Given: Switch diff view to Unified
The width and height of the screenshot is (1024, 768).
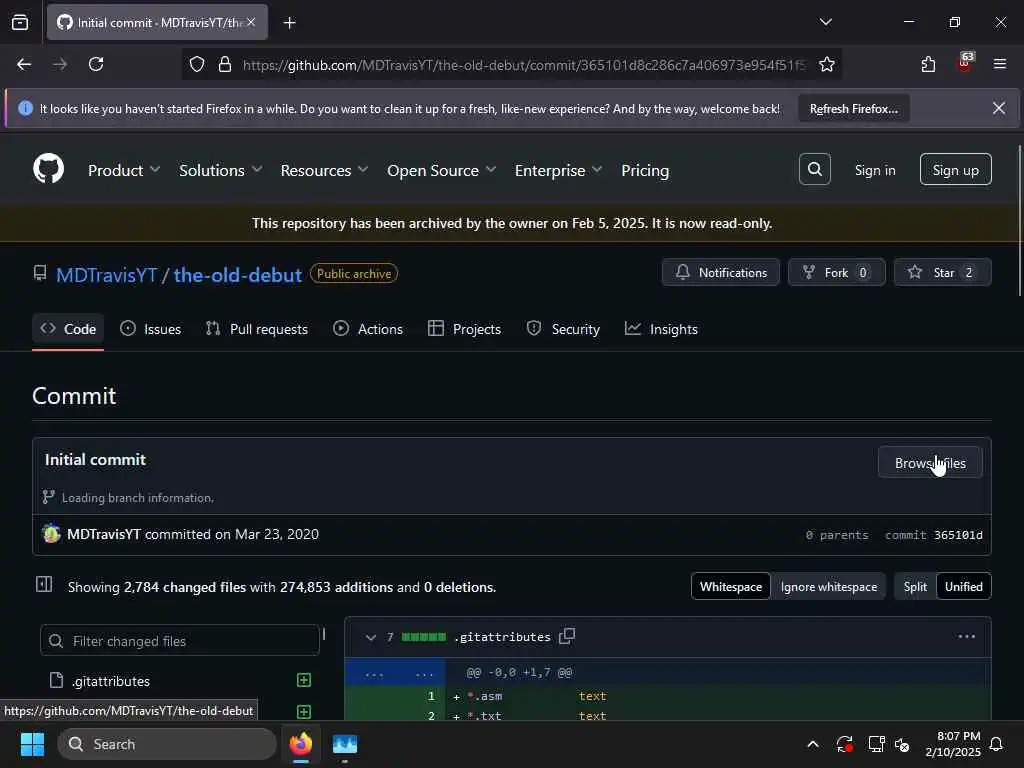Looking at the screenshot, I should [x=963, y=586].
